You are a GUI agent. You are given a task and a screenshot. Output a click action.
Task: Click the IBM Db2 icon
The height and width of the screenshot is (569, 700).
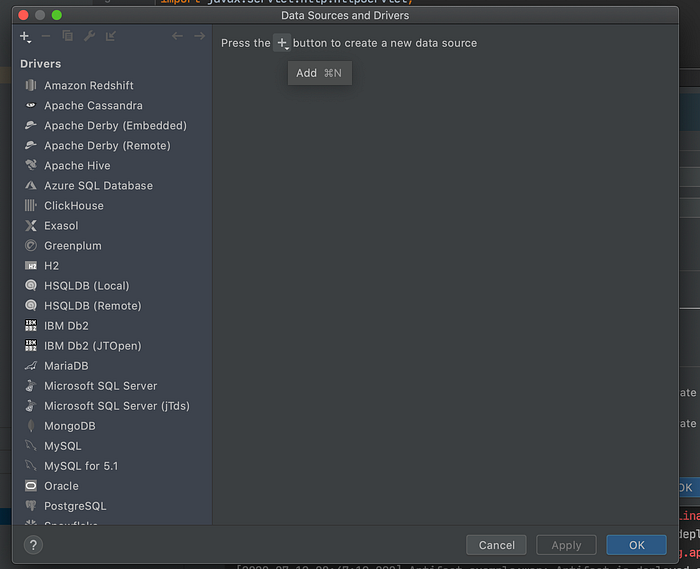tap(31, 326)
